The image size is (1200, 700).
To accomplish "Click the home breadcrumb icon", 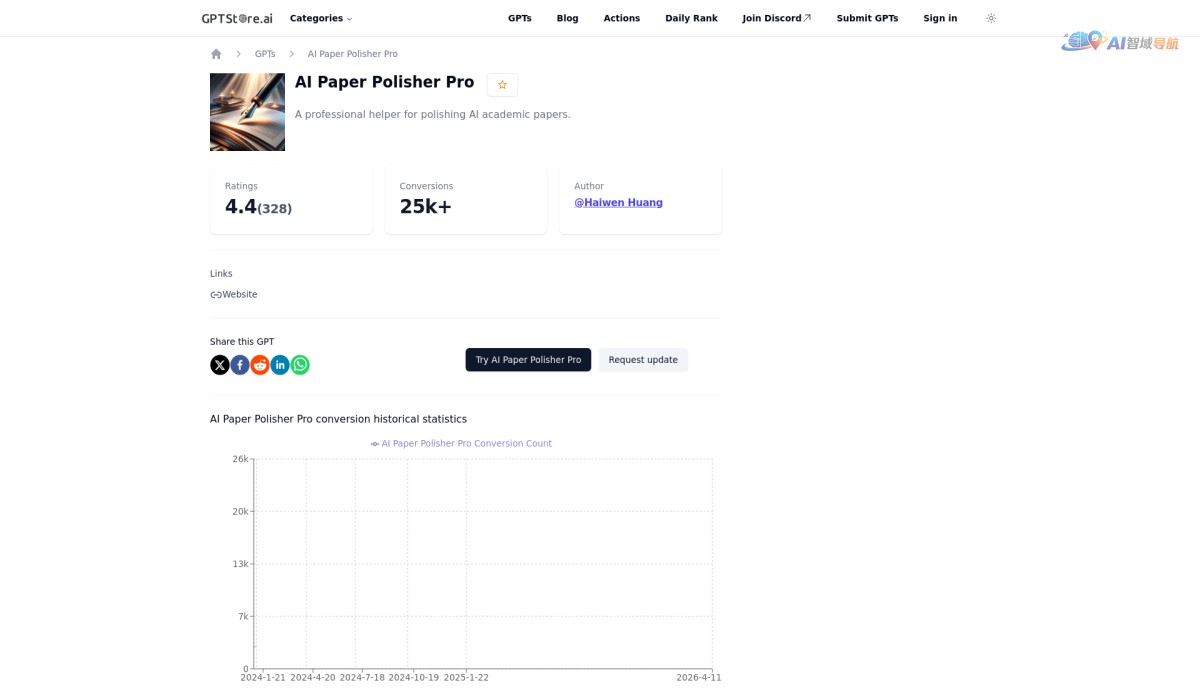I will pos(216,53).
